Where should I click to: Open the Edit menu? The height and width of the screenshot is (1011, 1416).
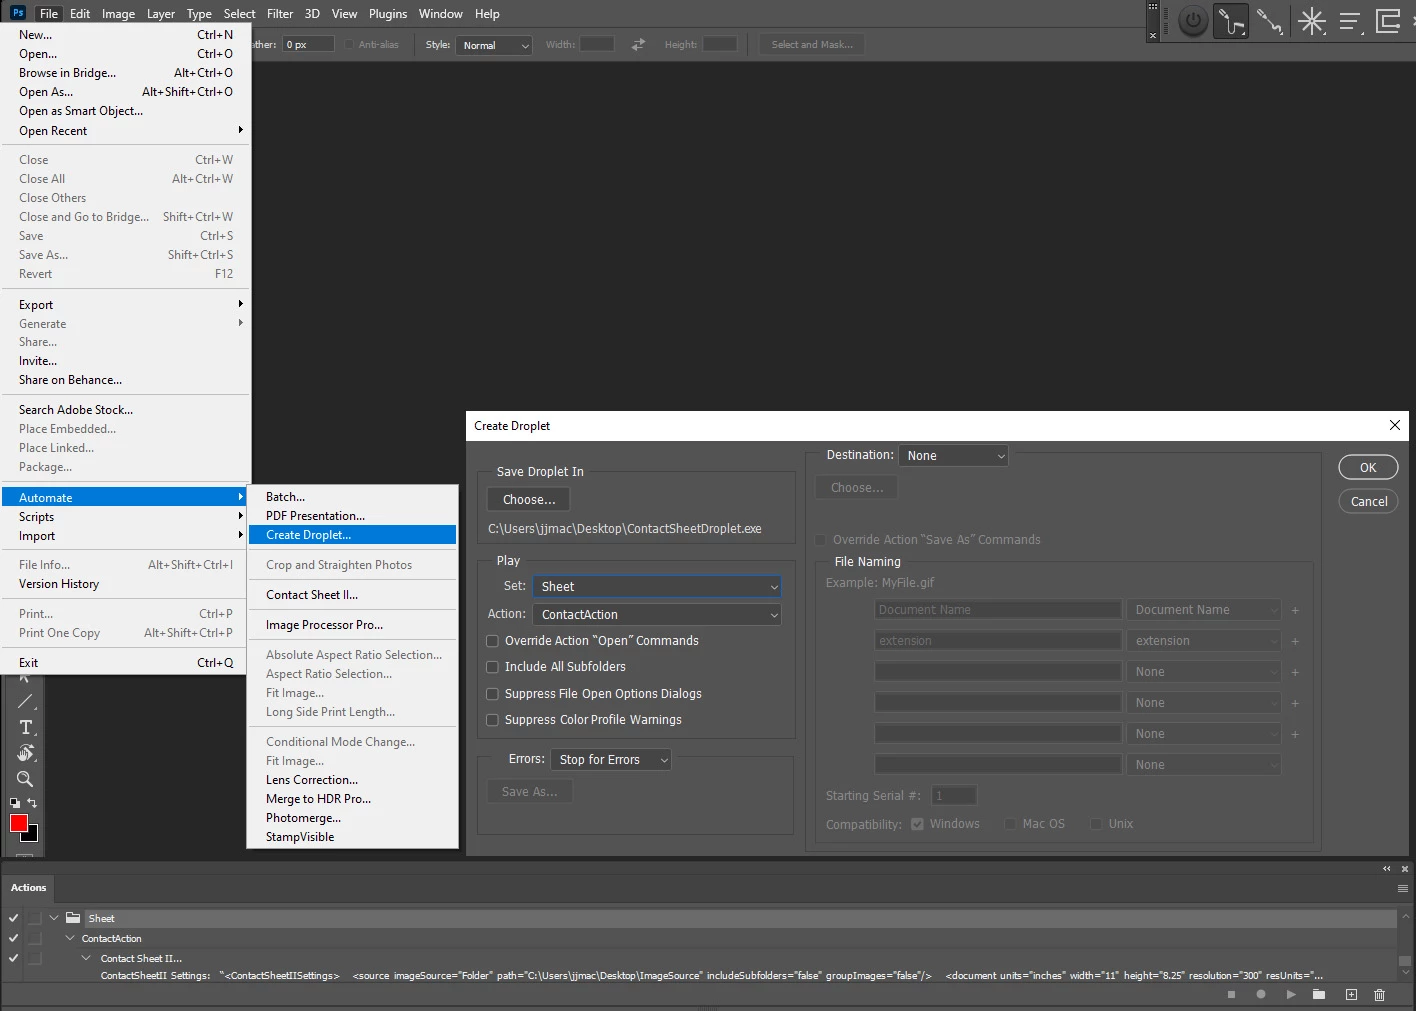pos(80,14)
